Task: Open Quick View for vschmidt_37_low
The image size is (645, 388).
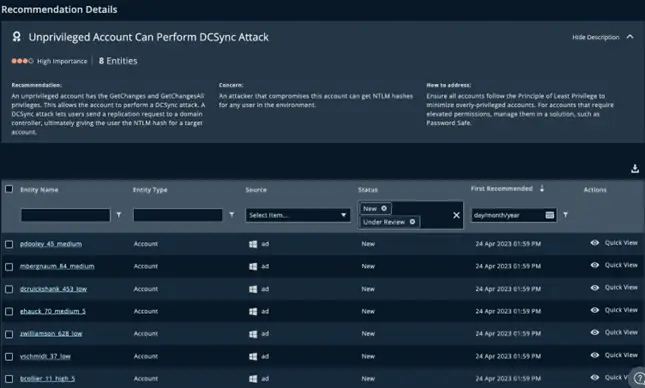Action: coord(621,355)
